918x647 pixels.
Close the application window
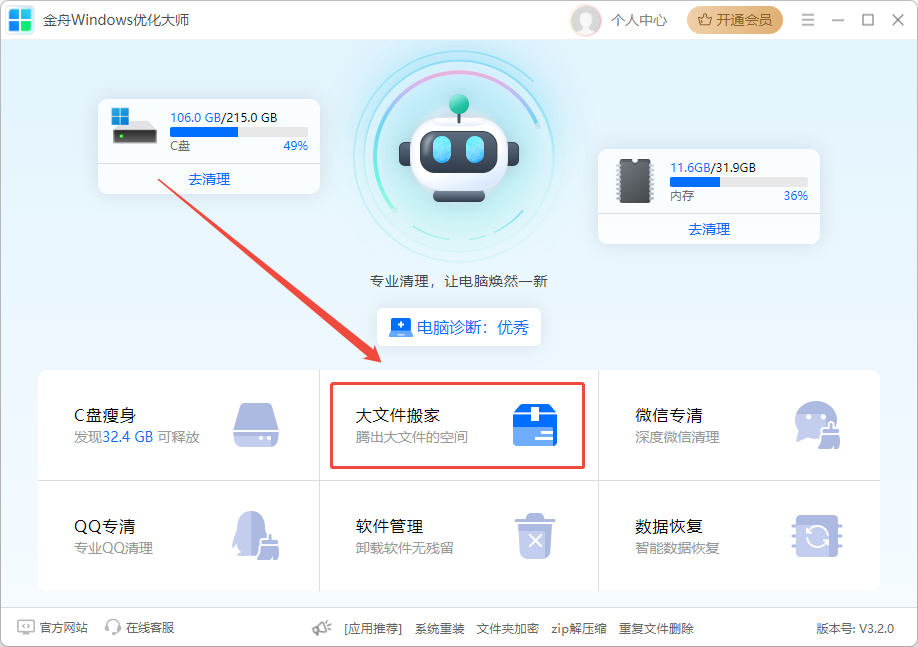898,20
